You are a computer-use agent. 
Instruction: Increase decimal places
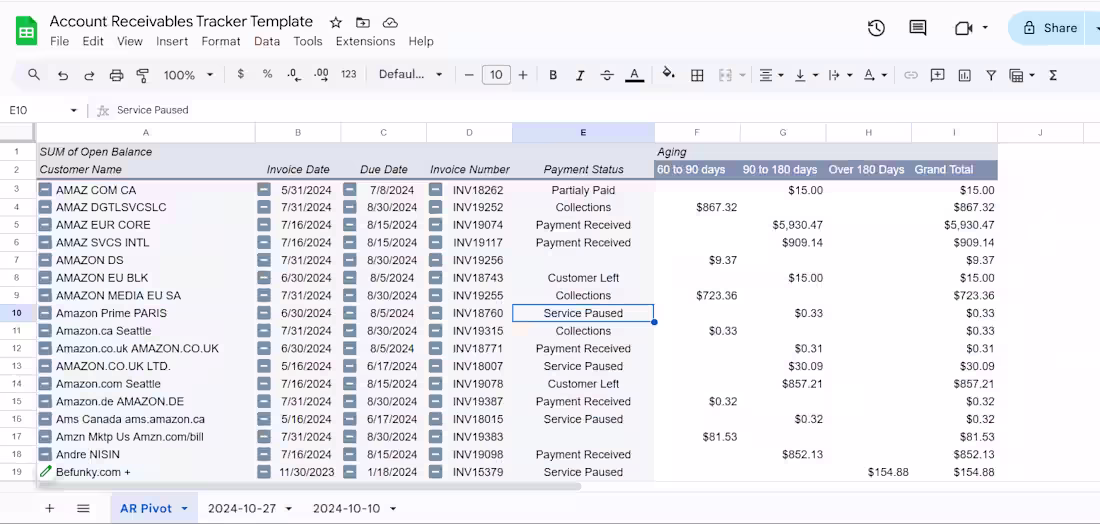coord(321,74)
